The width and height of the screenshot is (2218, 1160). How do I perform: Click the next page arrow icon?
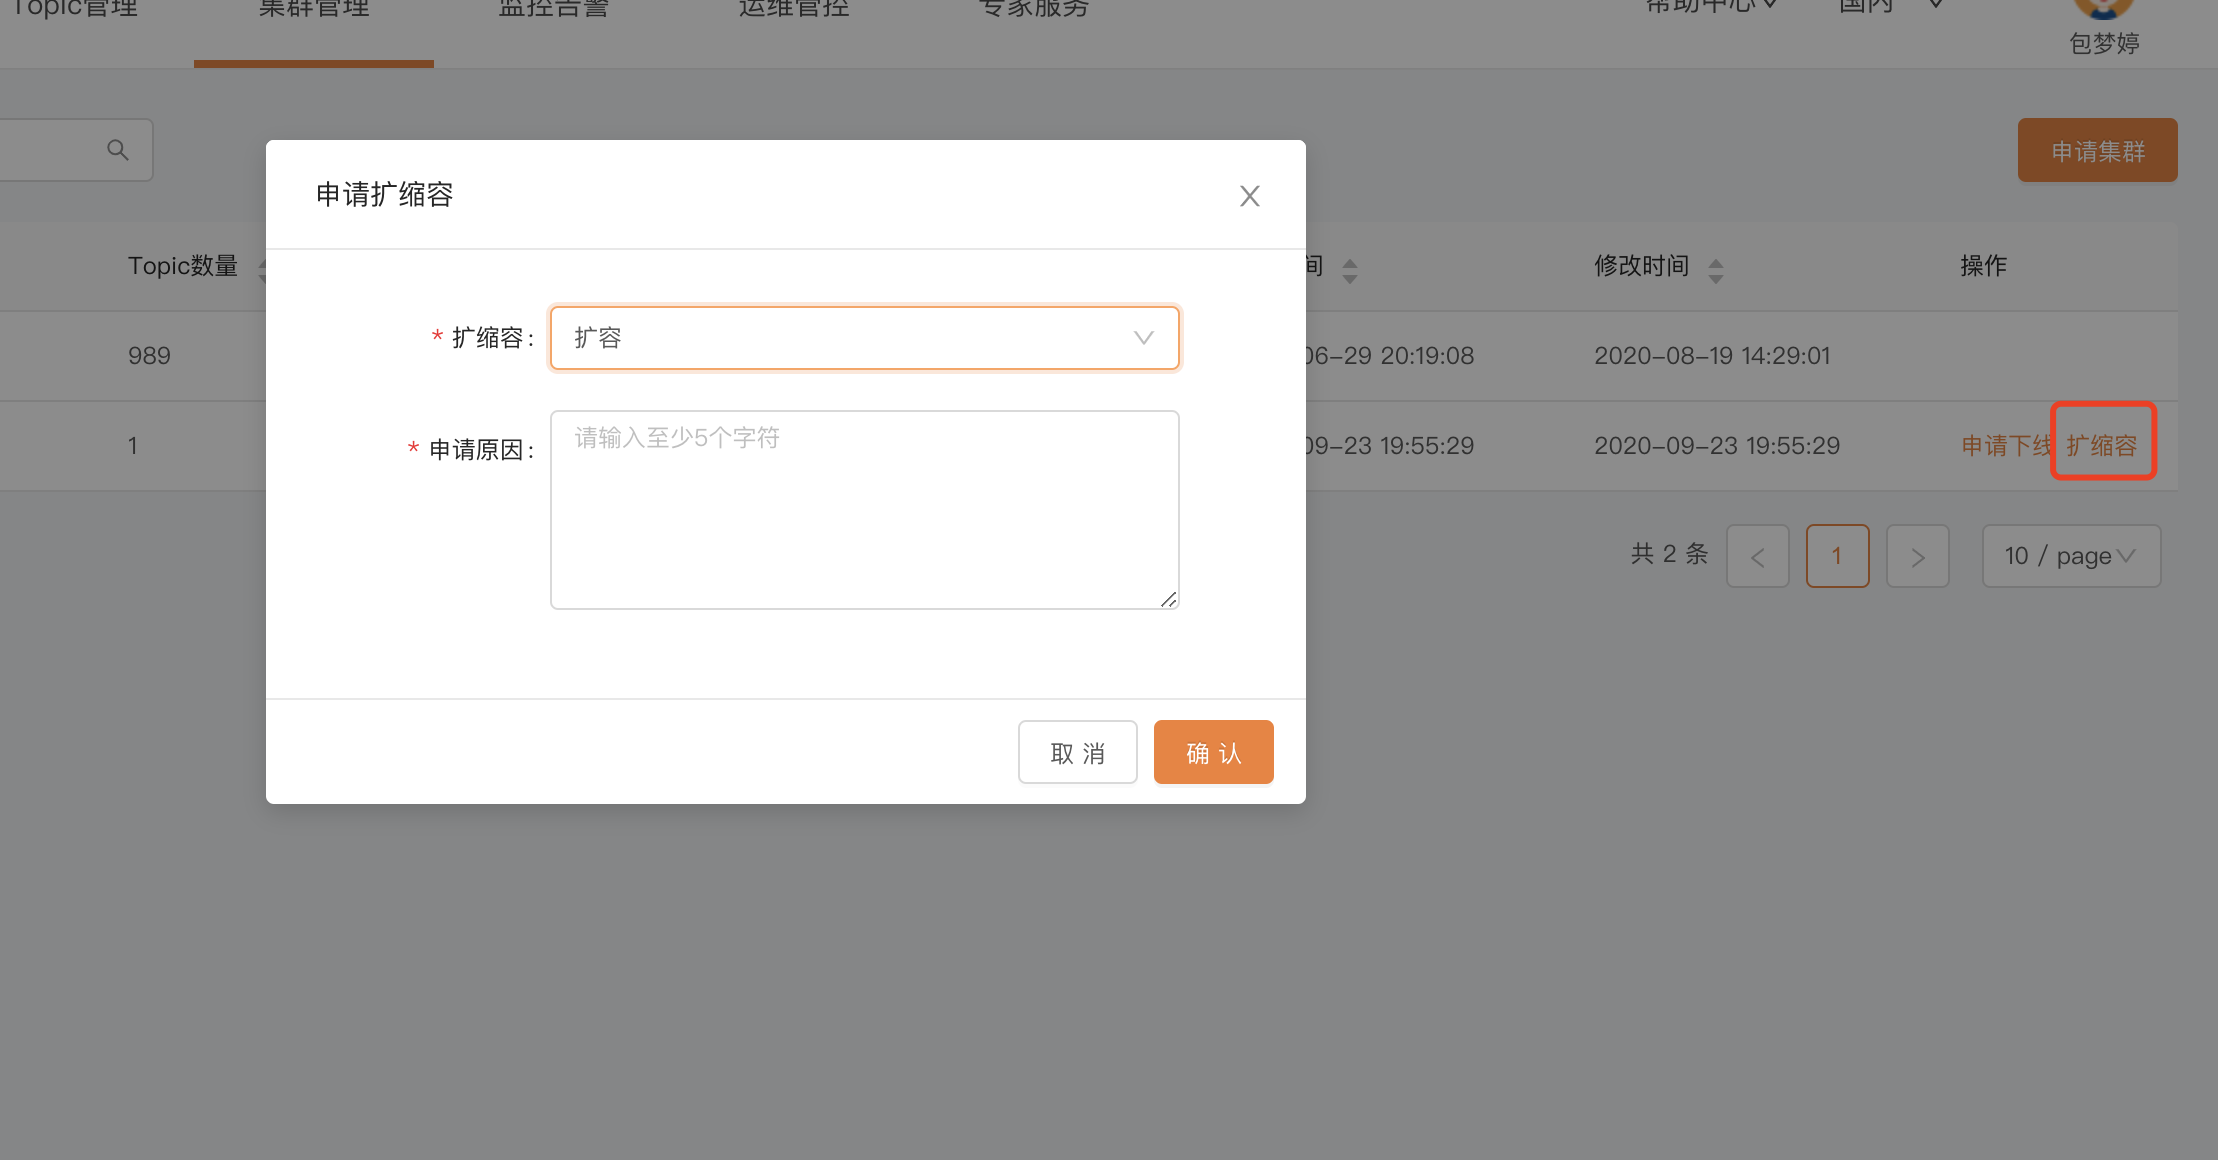(x=1917, y=556)
